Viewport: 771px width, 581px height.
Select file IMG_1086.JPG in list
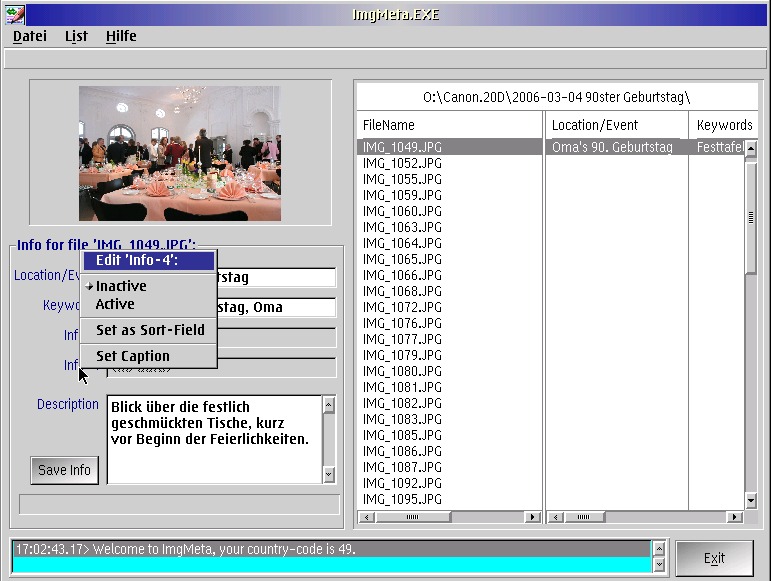(x=449, y=451)
